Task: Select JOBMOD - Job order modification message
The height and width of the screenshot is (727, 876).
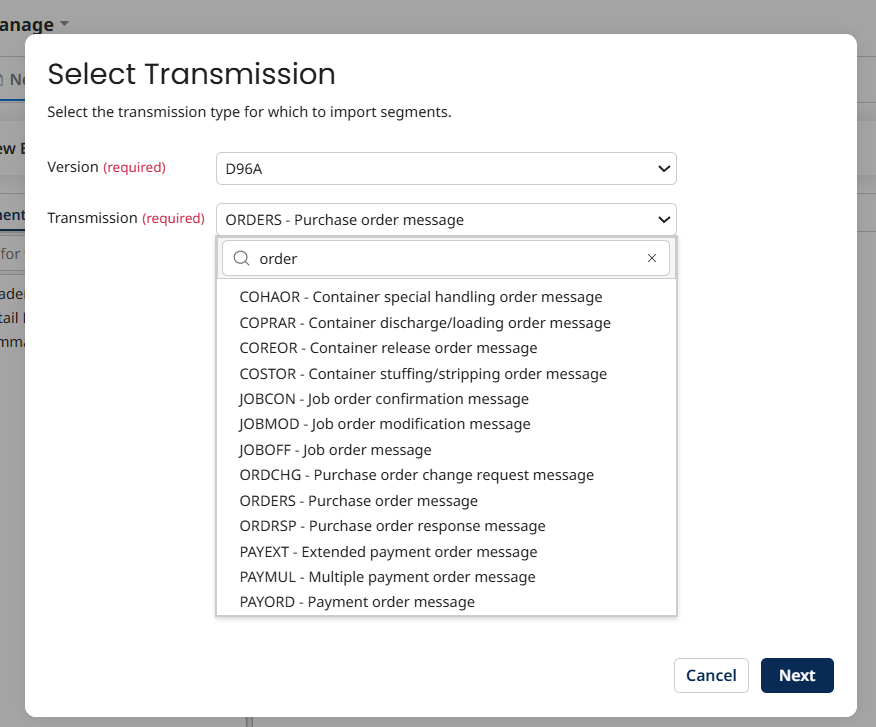Action: pyautogui.click(x=384, y=424)
